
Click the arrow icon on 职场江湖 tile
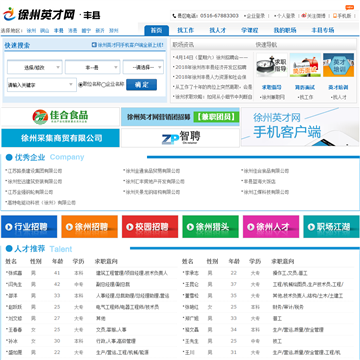(311, 227)
